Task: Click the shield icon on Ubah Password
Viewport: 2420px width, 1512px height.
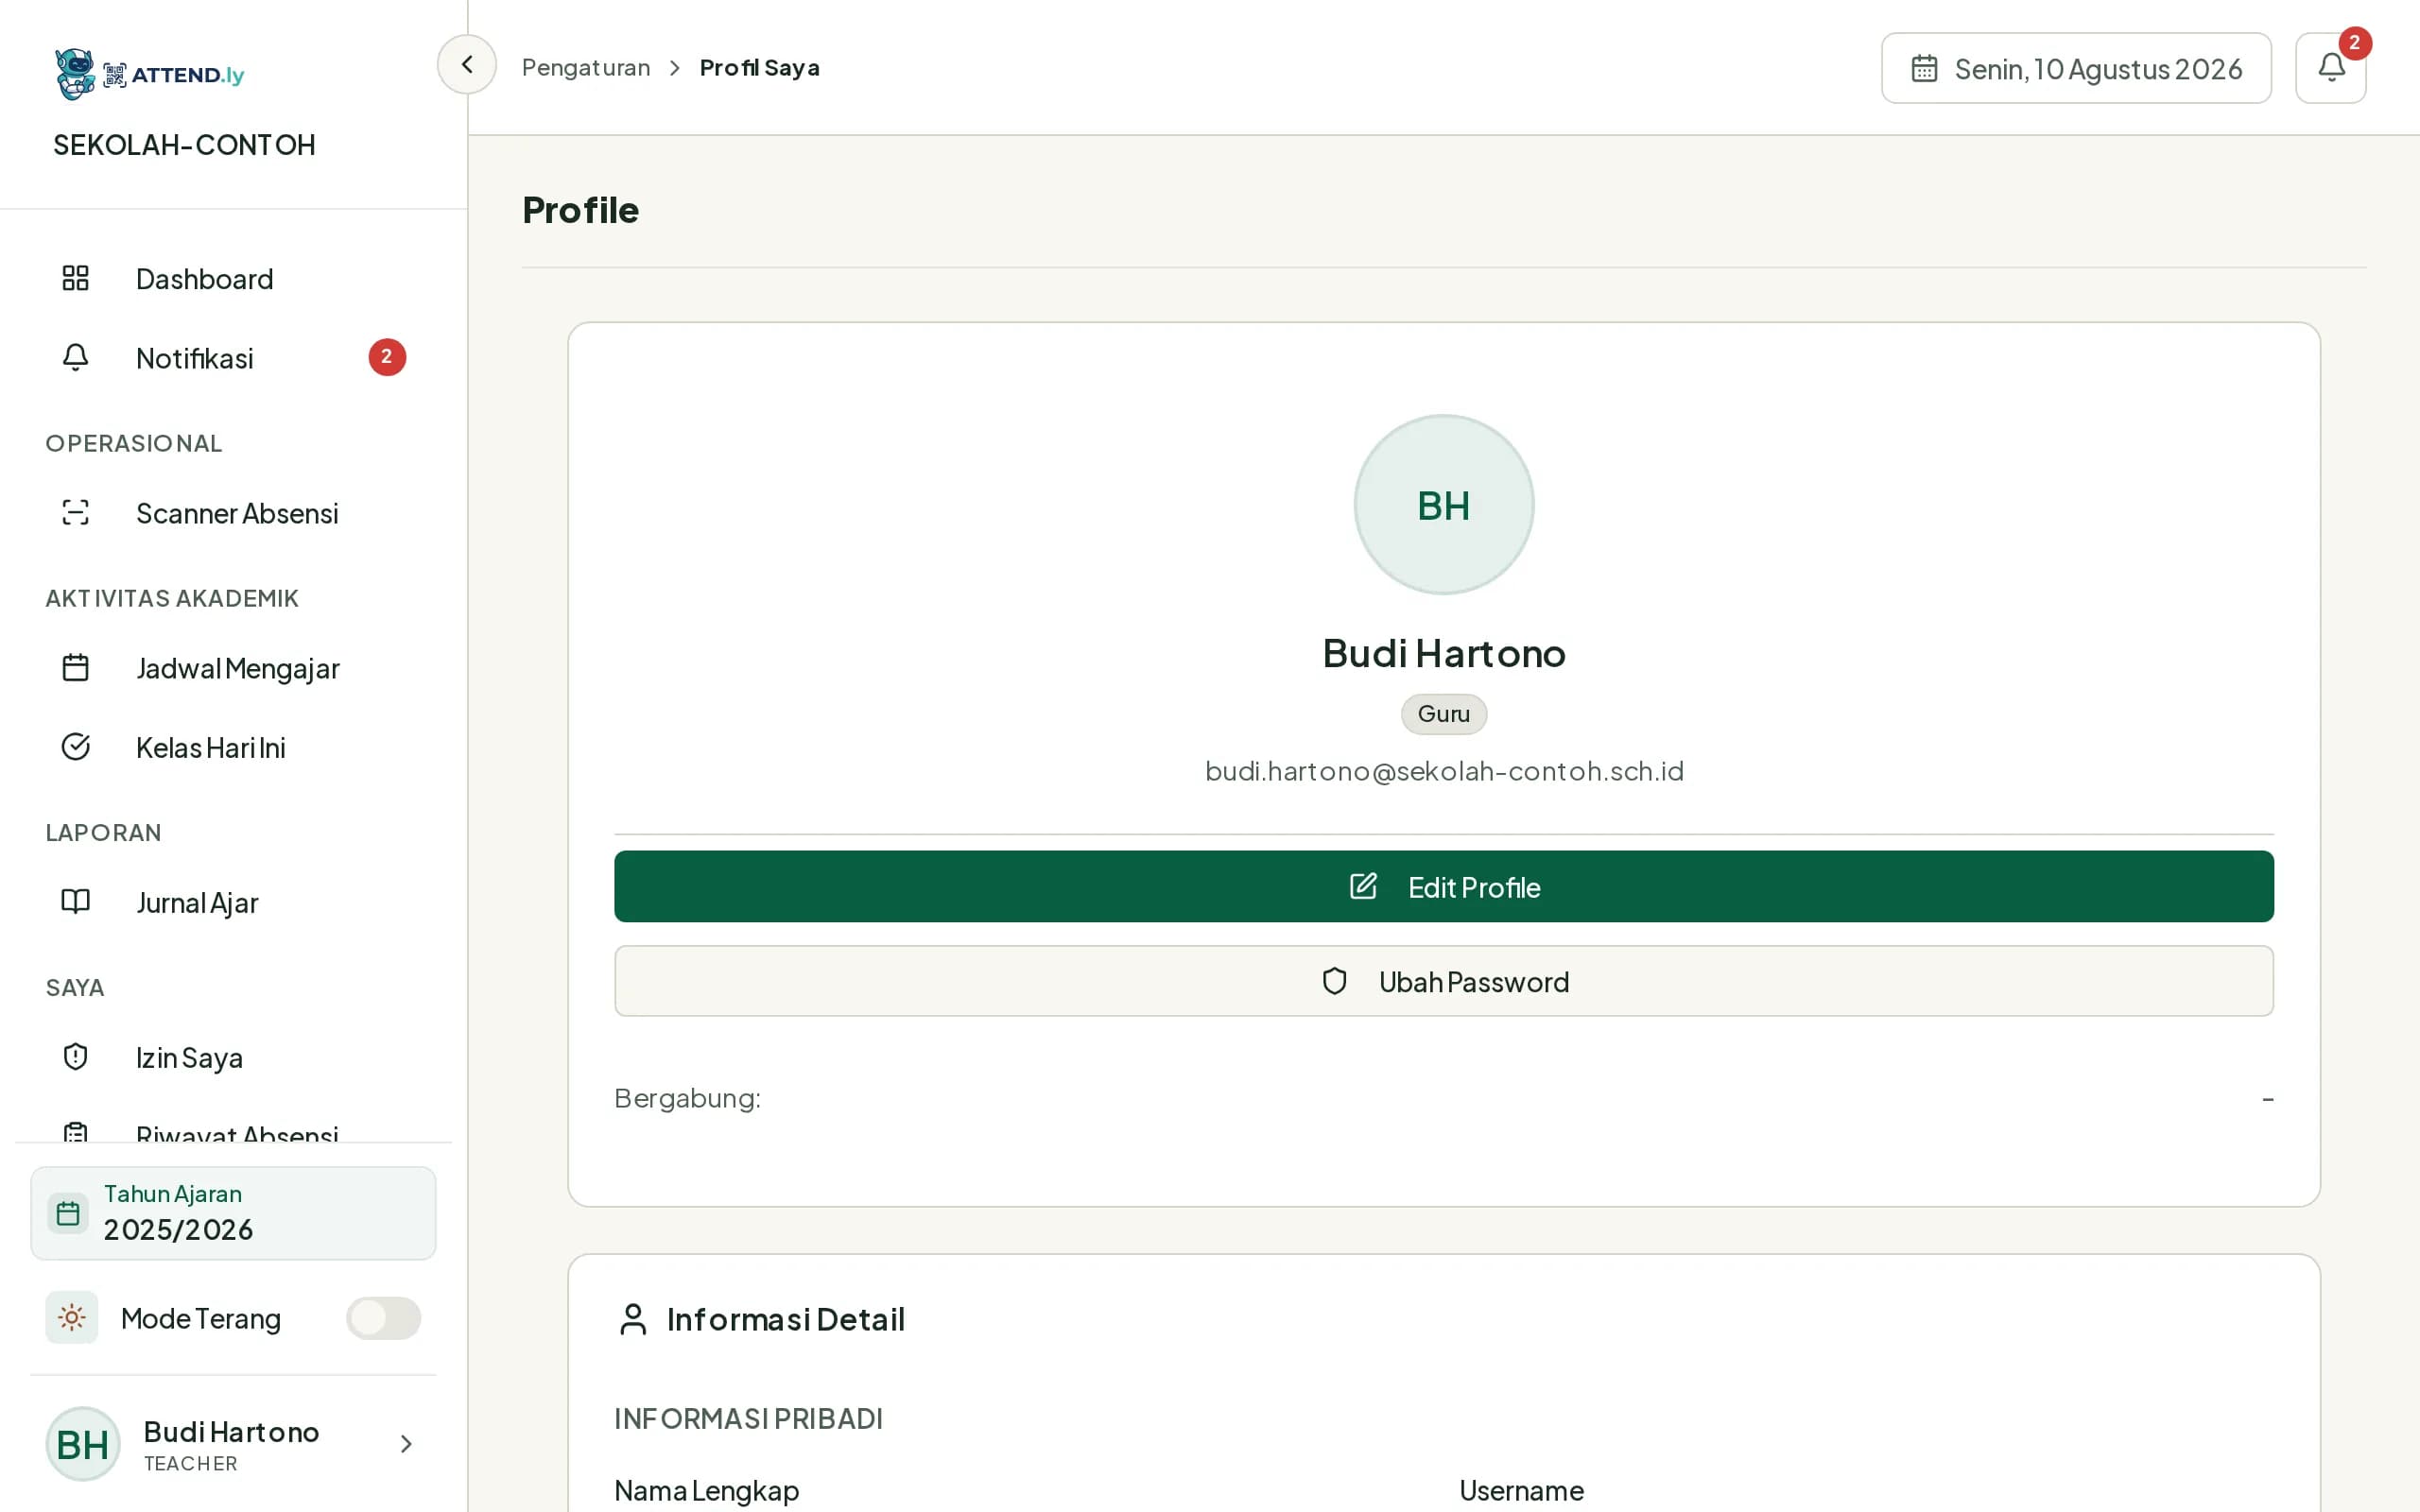Action: (1335, 981)
